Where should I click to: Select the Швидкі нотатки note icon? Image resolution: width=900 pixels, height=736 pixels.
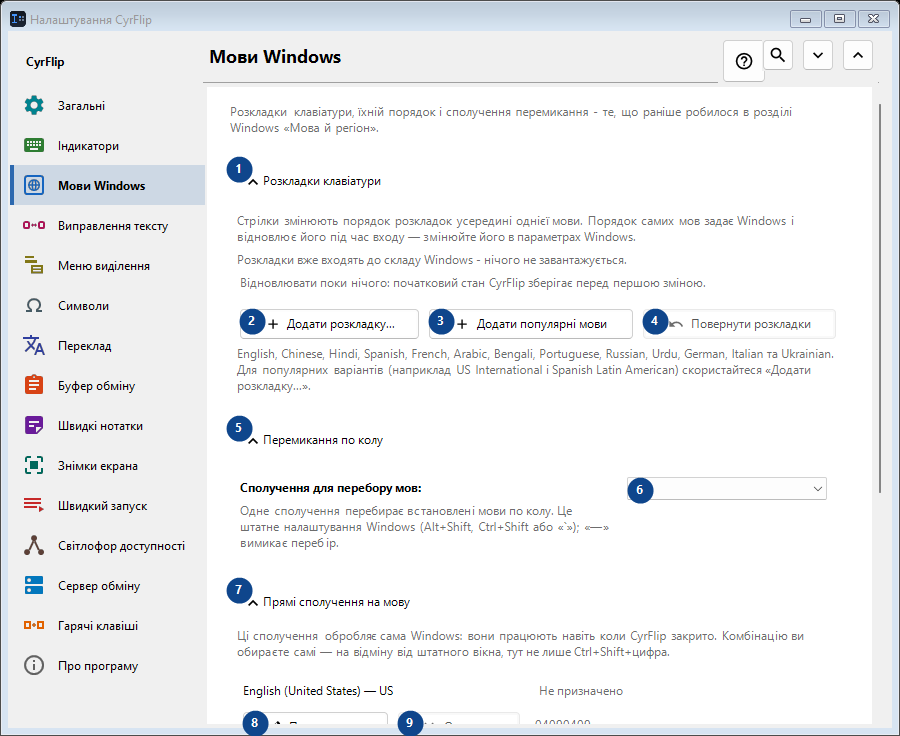pyautogui.click(x=34, y=425)
